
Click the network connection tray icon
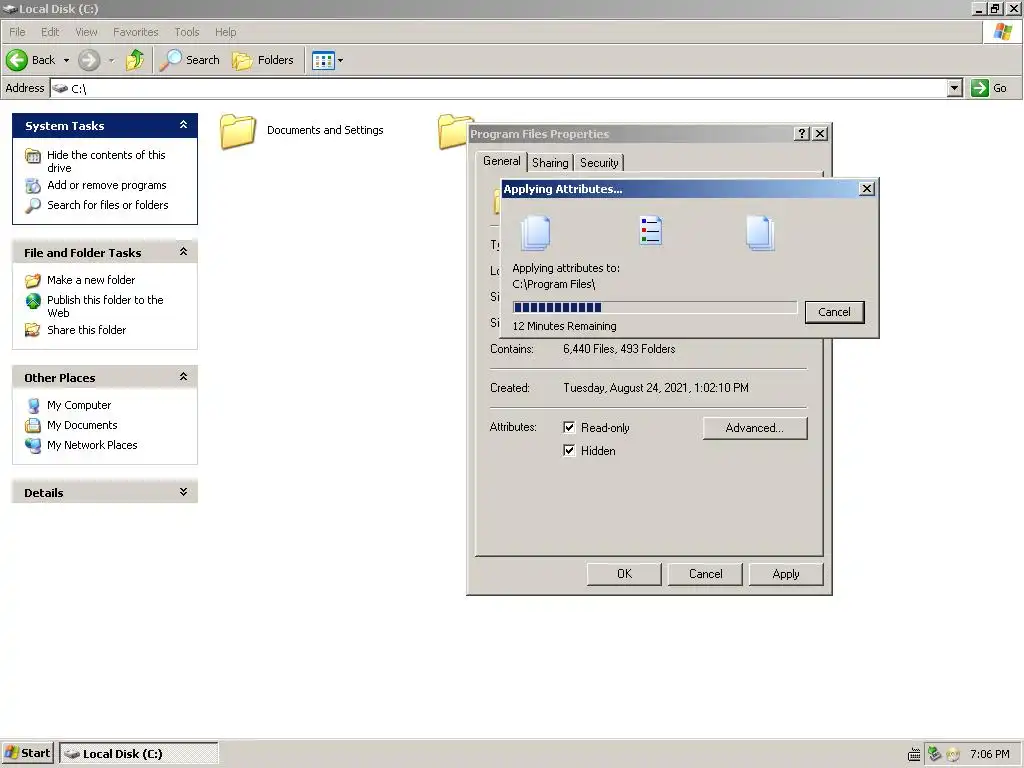tap(934, 754)
